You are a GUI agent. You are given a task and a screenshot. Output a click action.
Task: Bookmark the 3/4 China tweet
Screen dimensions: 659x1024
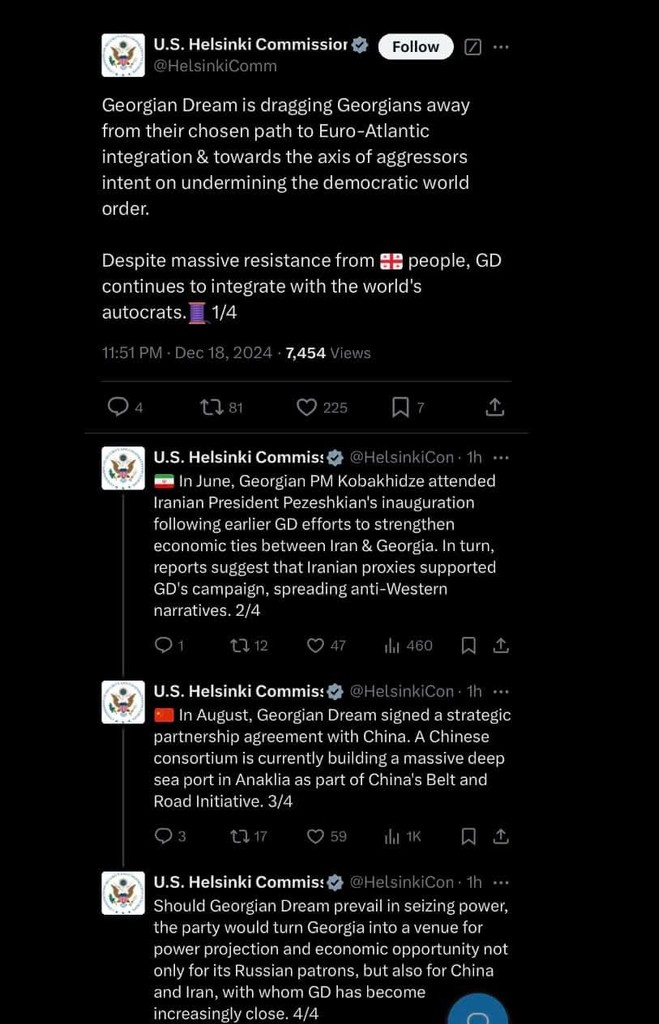point(468,837)
